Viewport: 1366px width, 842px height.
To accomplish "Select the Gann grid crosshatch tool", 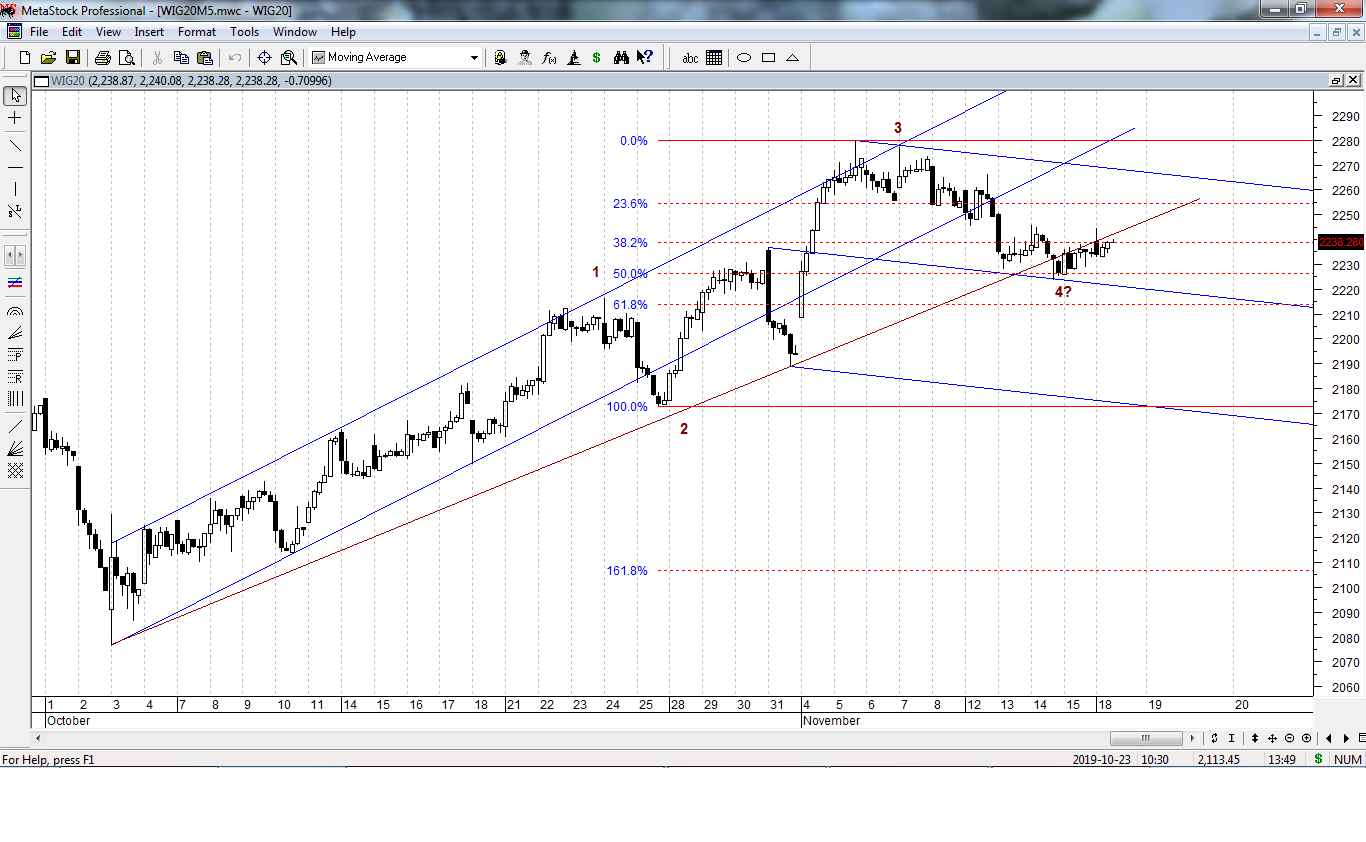I will click(x=15, y=470).
